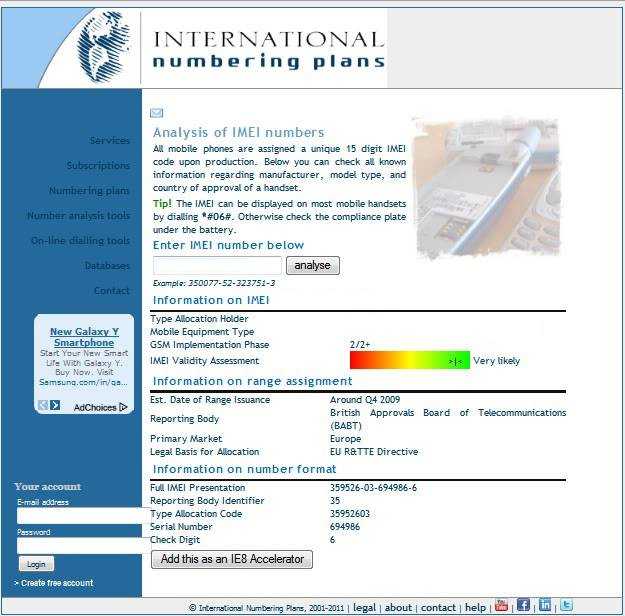Follow the Create free account link

pos(54,583)
